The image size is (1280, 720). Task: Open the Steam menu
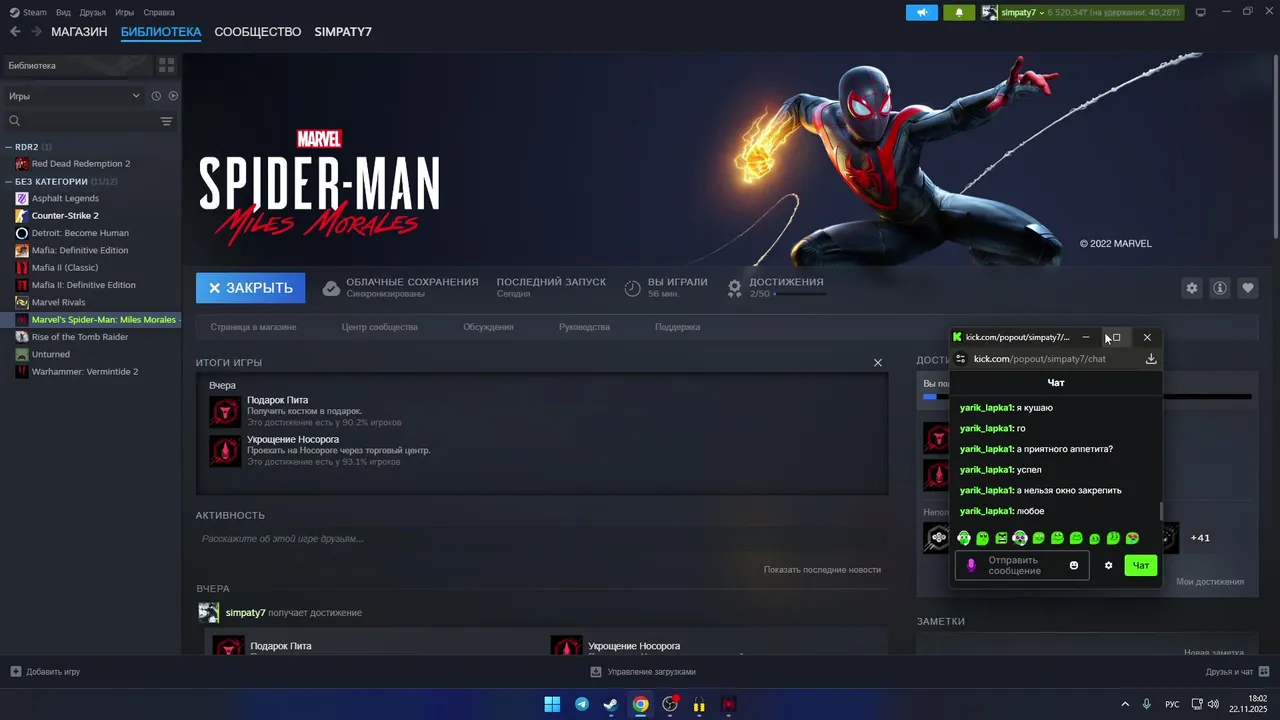28,12
